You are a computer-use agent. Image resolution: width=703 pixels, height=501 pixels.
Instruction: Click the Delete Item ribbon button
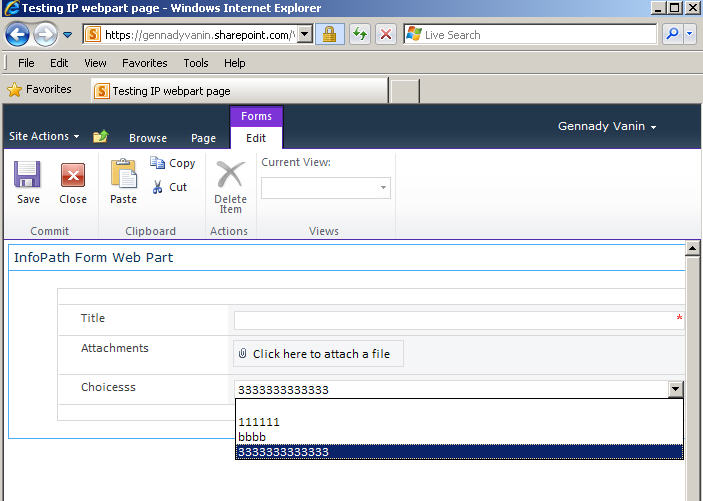tap(230, 187)
